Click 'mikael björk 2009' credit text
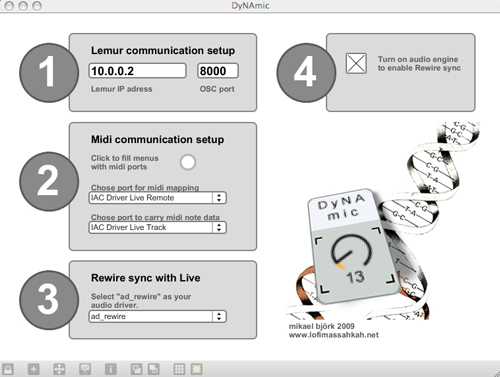Image resolution: width=500 pixels, height=377 pixels. pyautogui.click(x=322, y=326)
